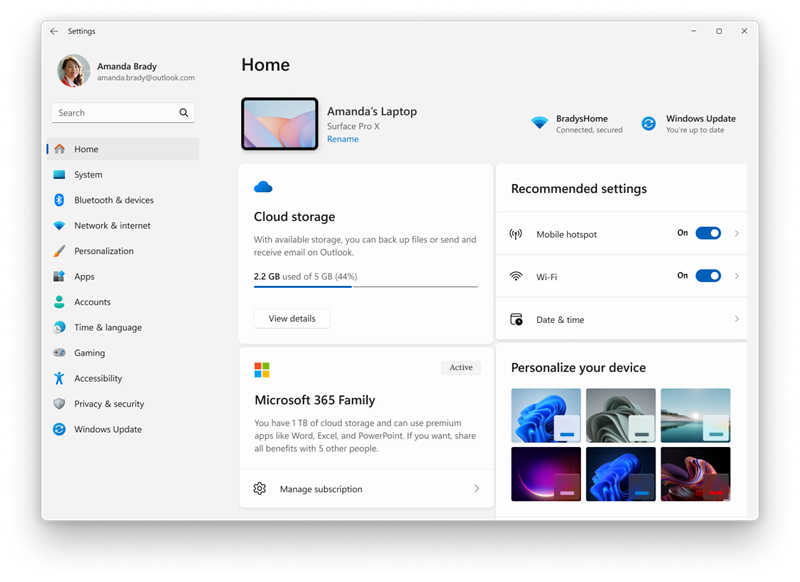Click the Search settings input field
This screenshot has width=800, height=582.
coord(114,113)
